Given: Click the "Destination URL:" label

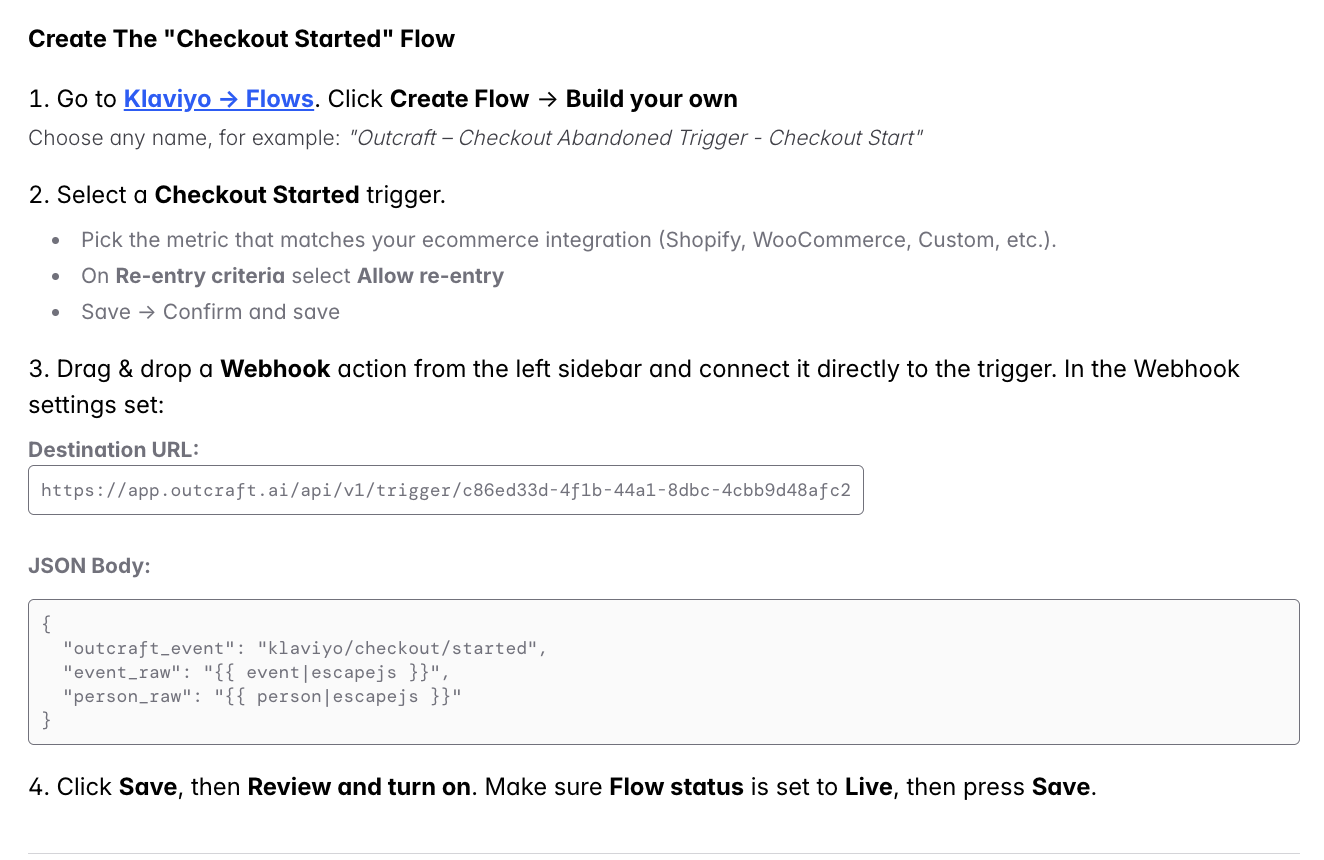Looking at the screenshot, I should (x=114, y=449).
